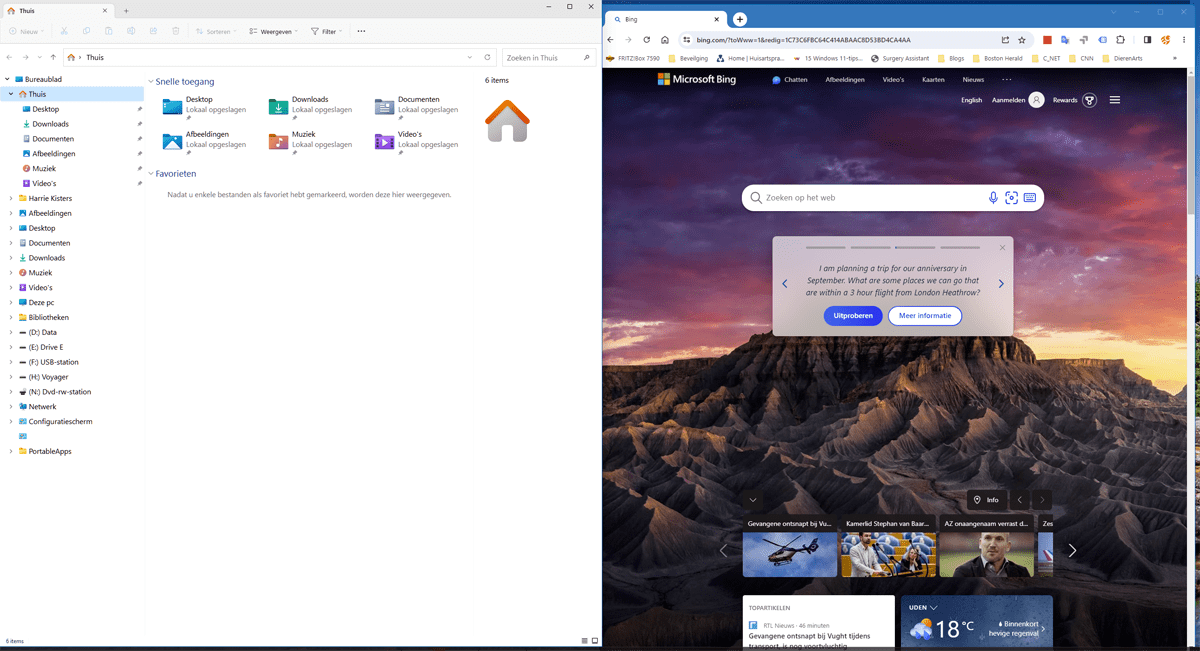The image size is (1200, 651).
Task: Open the Muziek quick access folder tile
Action: [x=310, y=141]
